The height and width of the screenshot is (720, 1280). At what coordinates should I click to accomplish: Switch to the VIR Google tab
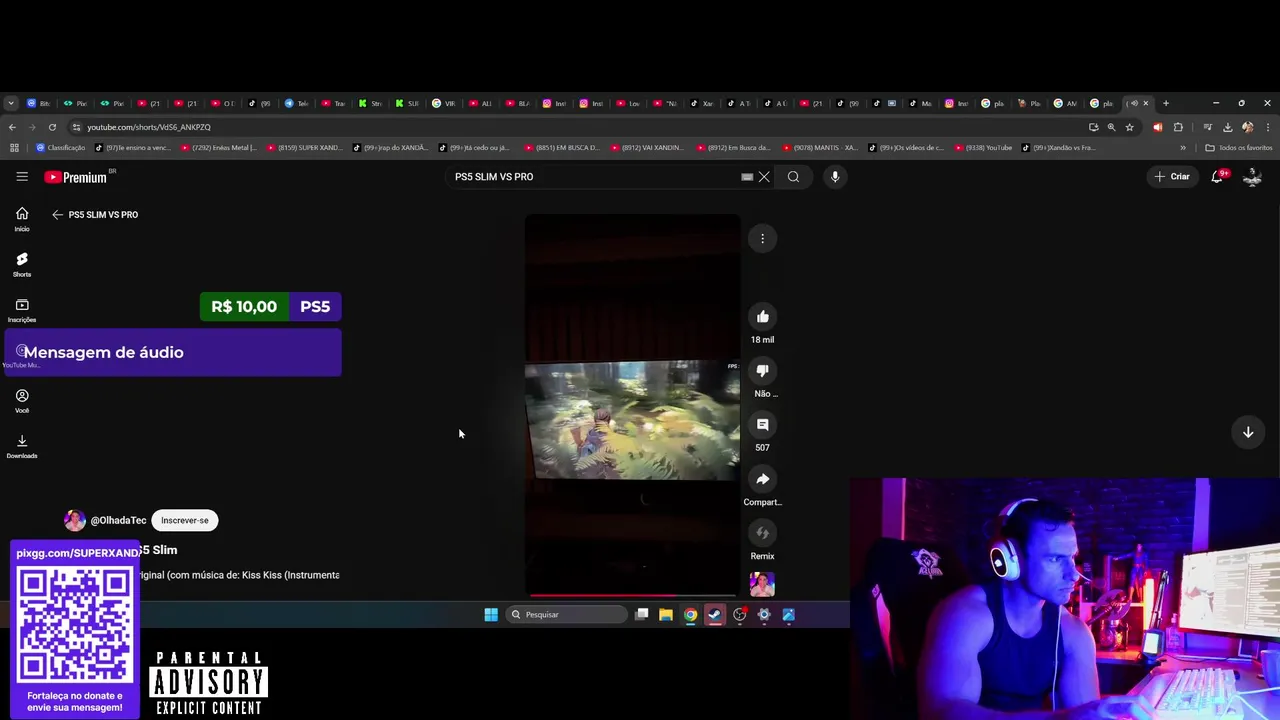click(444, 103)
